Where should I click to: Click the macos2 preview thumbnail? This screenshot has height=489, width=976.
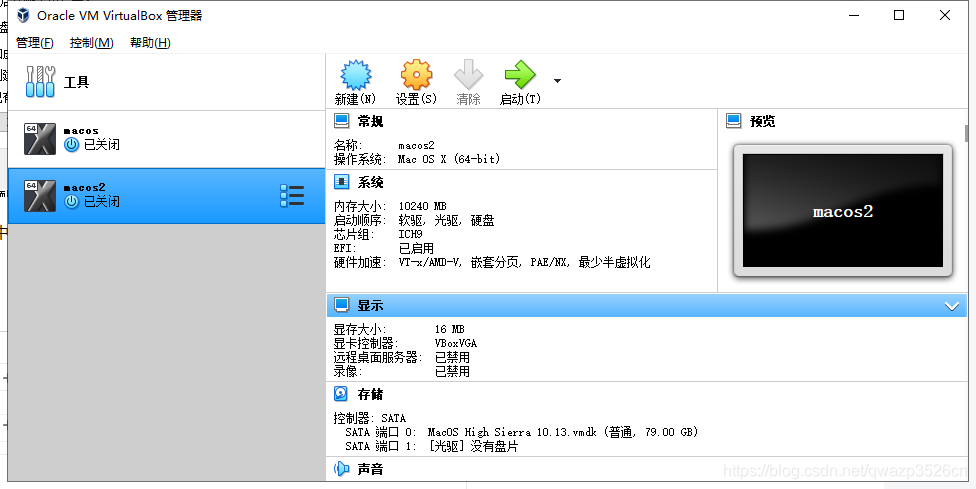click(x=843, y=211)
